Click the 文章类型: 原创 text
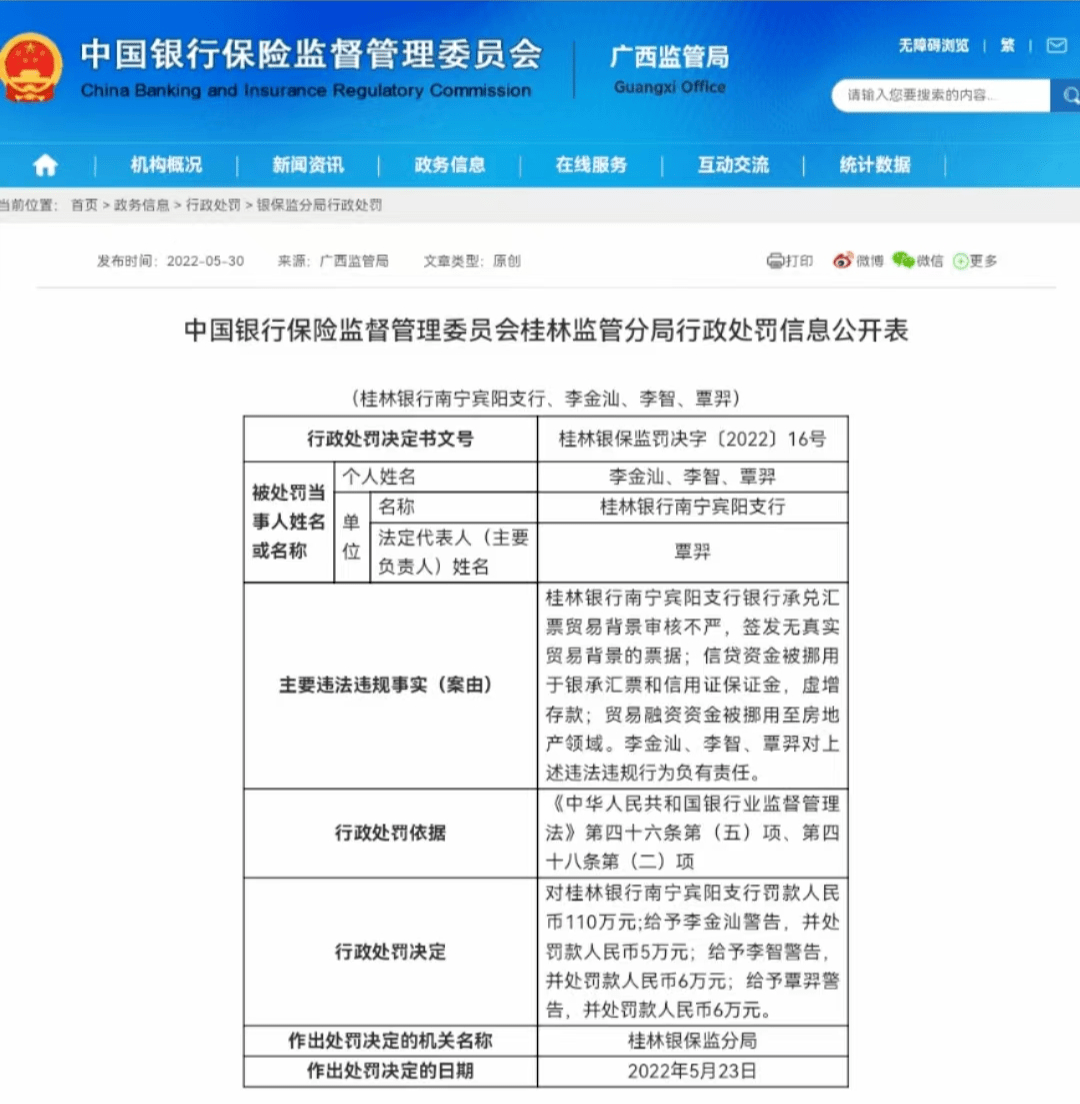The height and width of the screenshot is (1104, 1080). pyautogui.click(x=472, y=261)
